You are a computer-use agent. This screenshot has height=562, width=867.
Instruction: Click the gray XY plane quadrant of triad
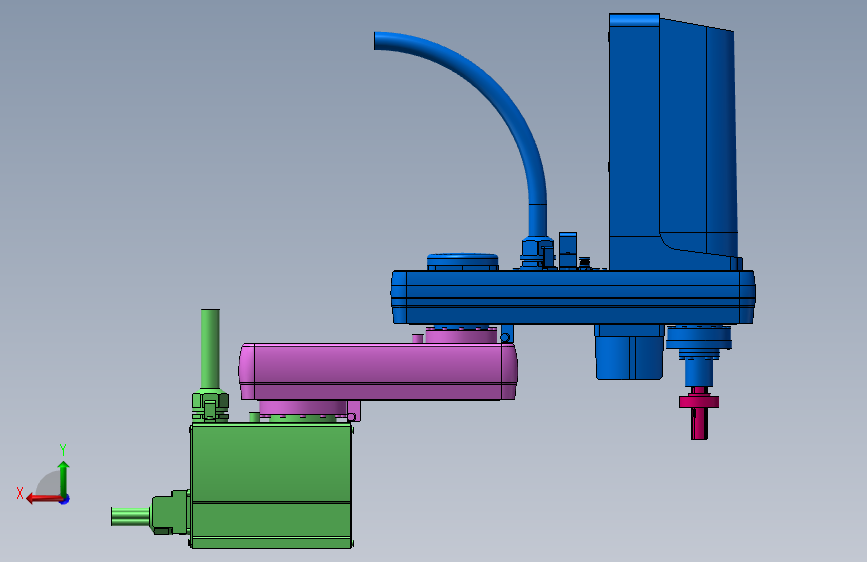(x=49, y=485)
